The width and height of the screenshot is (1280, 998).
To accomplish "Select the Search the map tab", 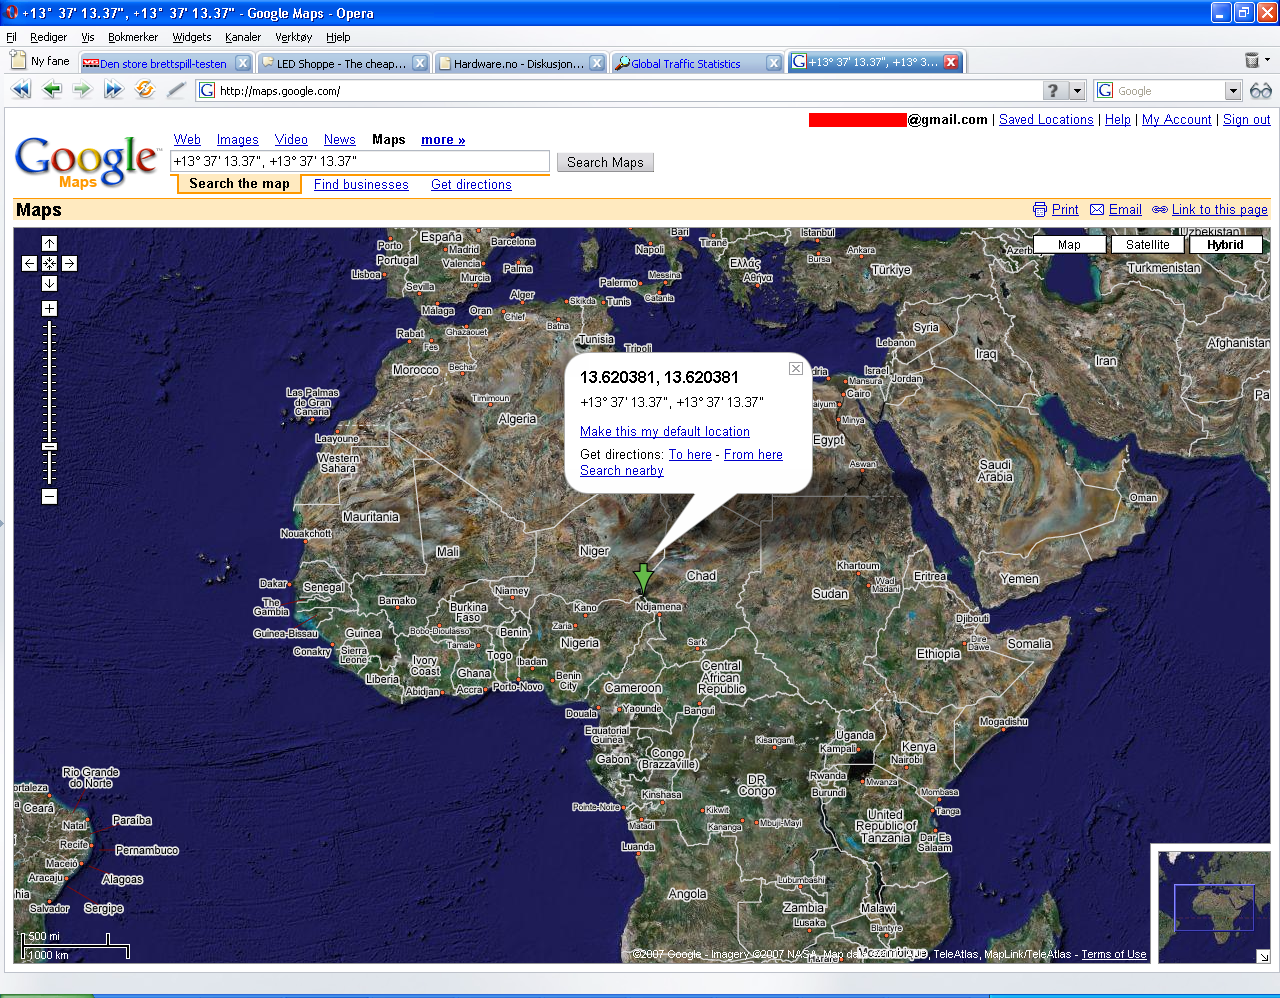I will coord(239,184).
